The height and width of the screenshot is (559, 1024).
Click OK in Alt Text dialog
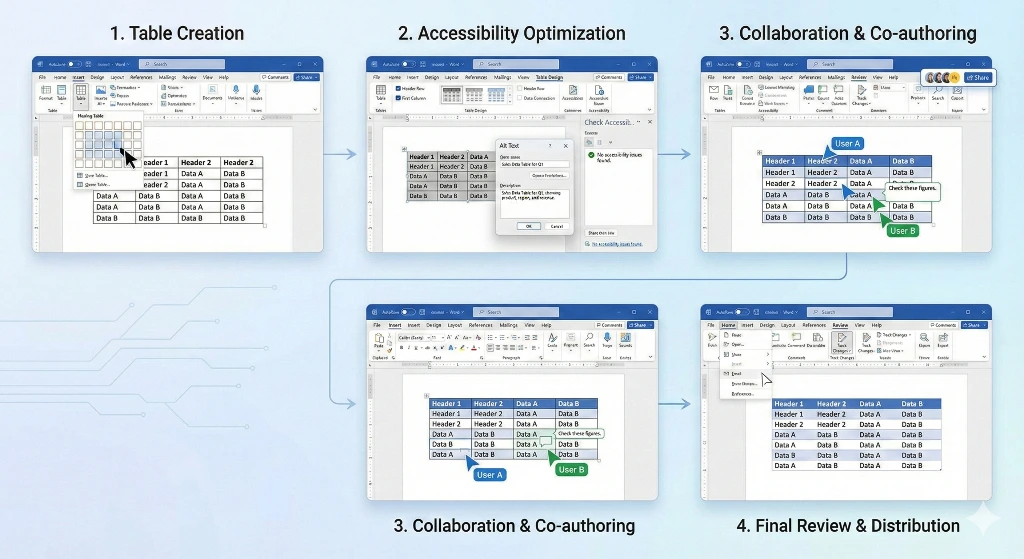[528, 226]
